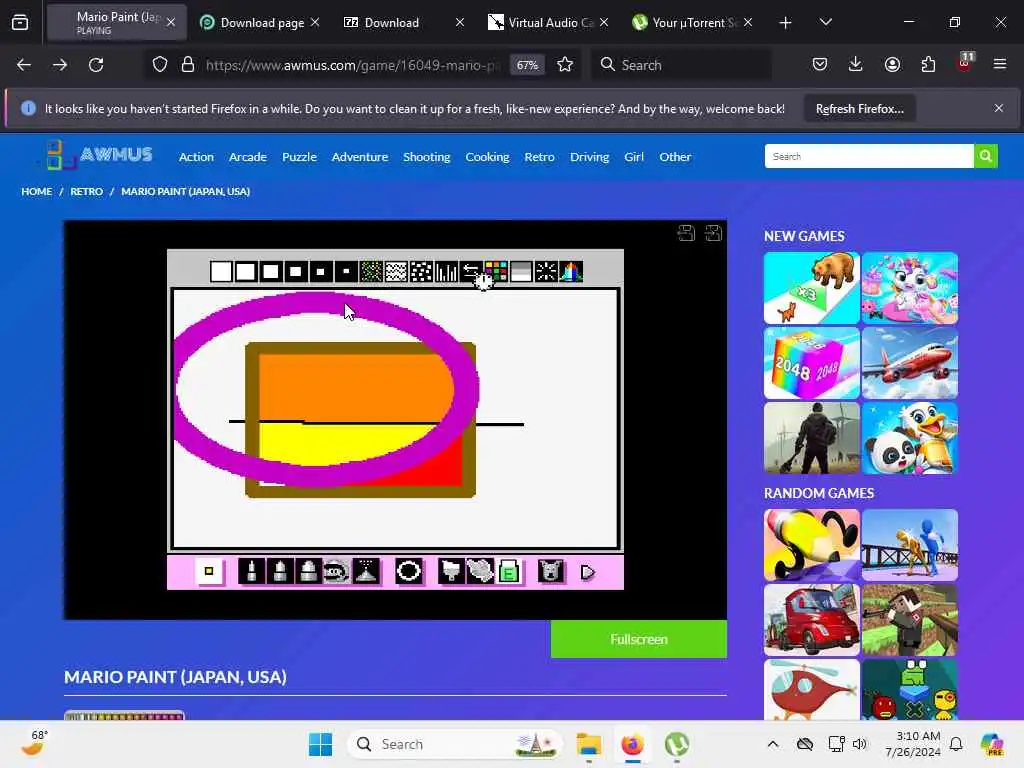Select the multicolor grid palette tile
The height and width of the screenshot is (768, 1024).
point(496,271)
